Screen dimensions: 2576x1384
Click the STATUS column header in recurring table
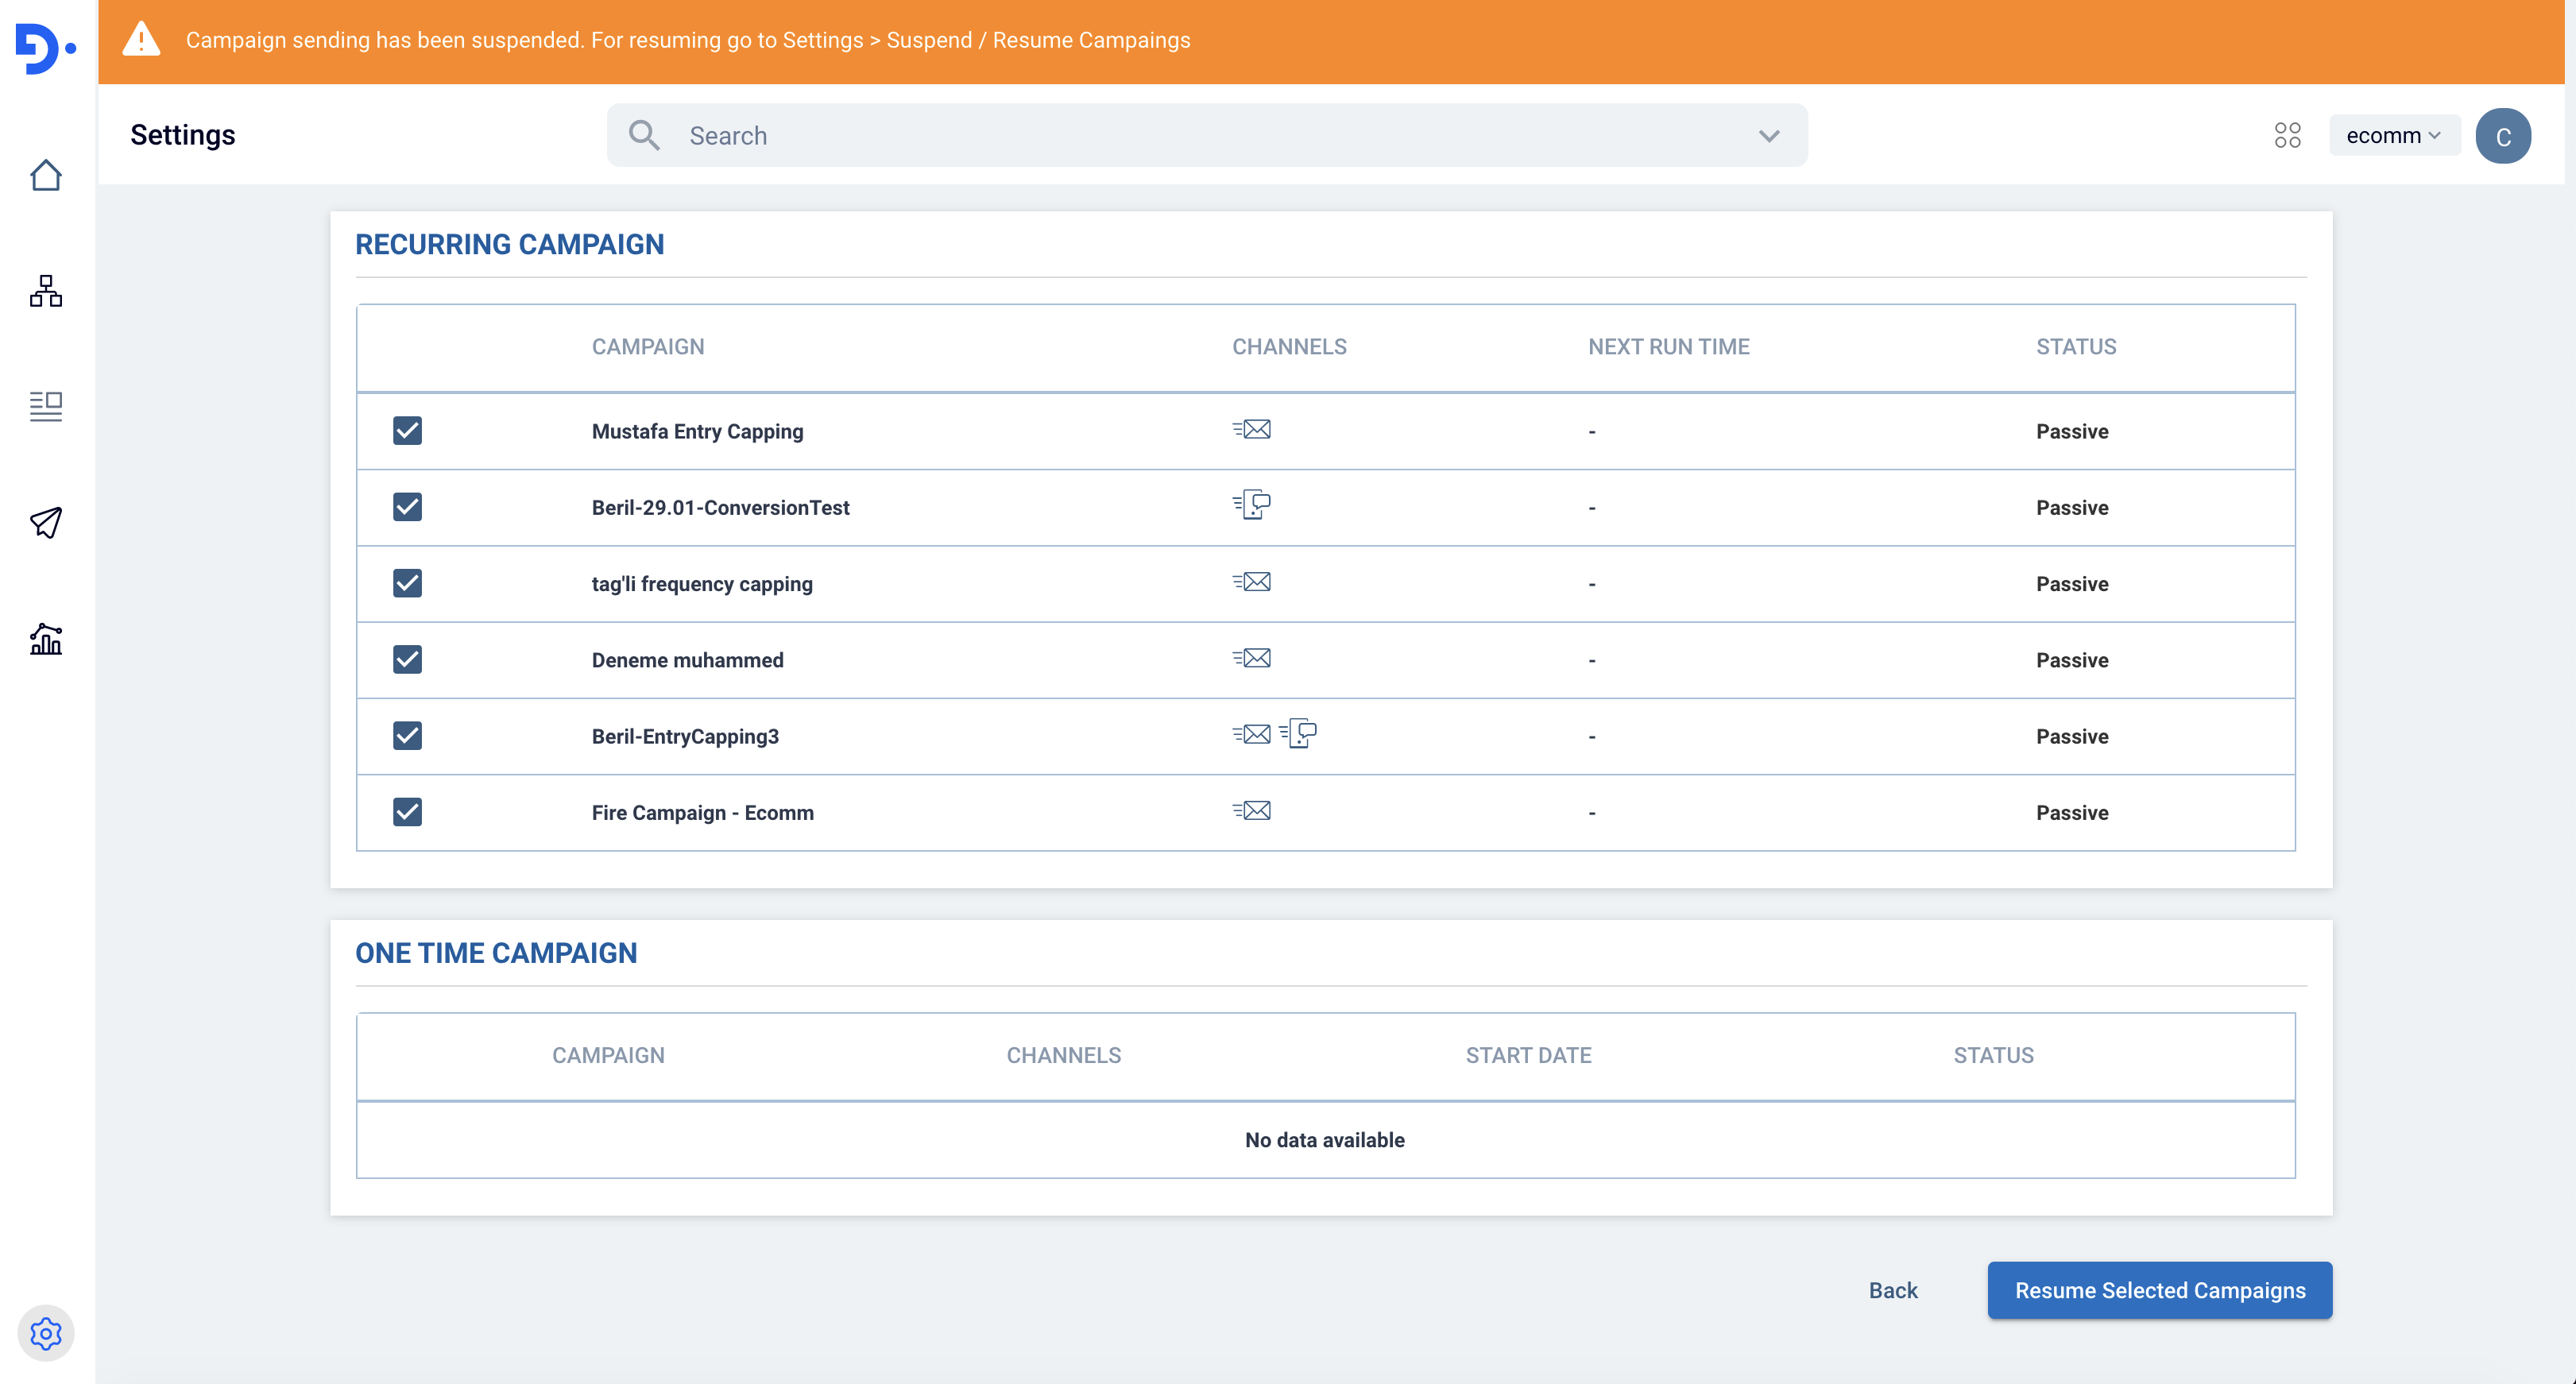coord(2075,347)
